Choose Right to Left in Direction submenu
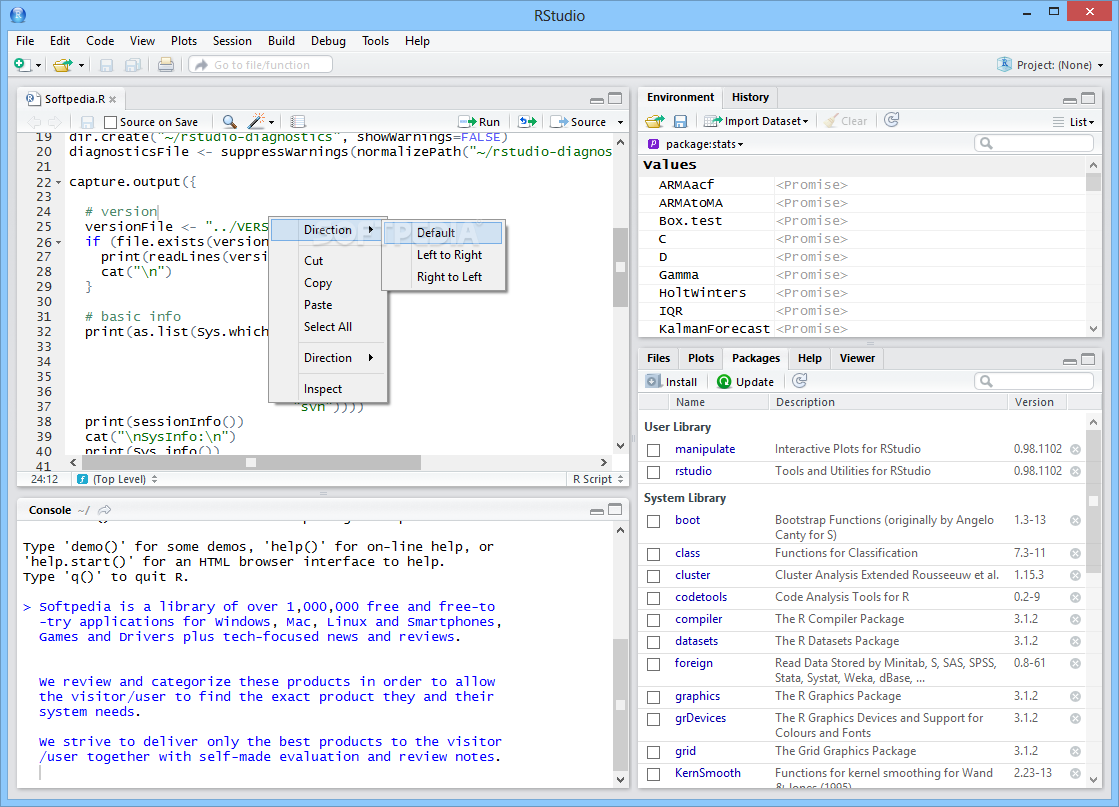 [449, 277]
